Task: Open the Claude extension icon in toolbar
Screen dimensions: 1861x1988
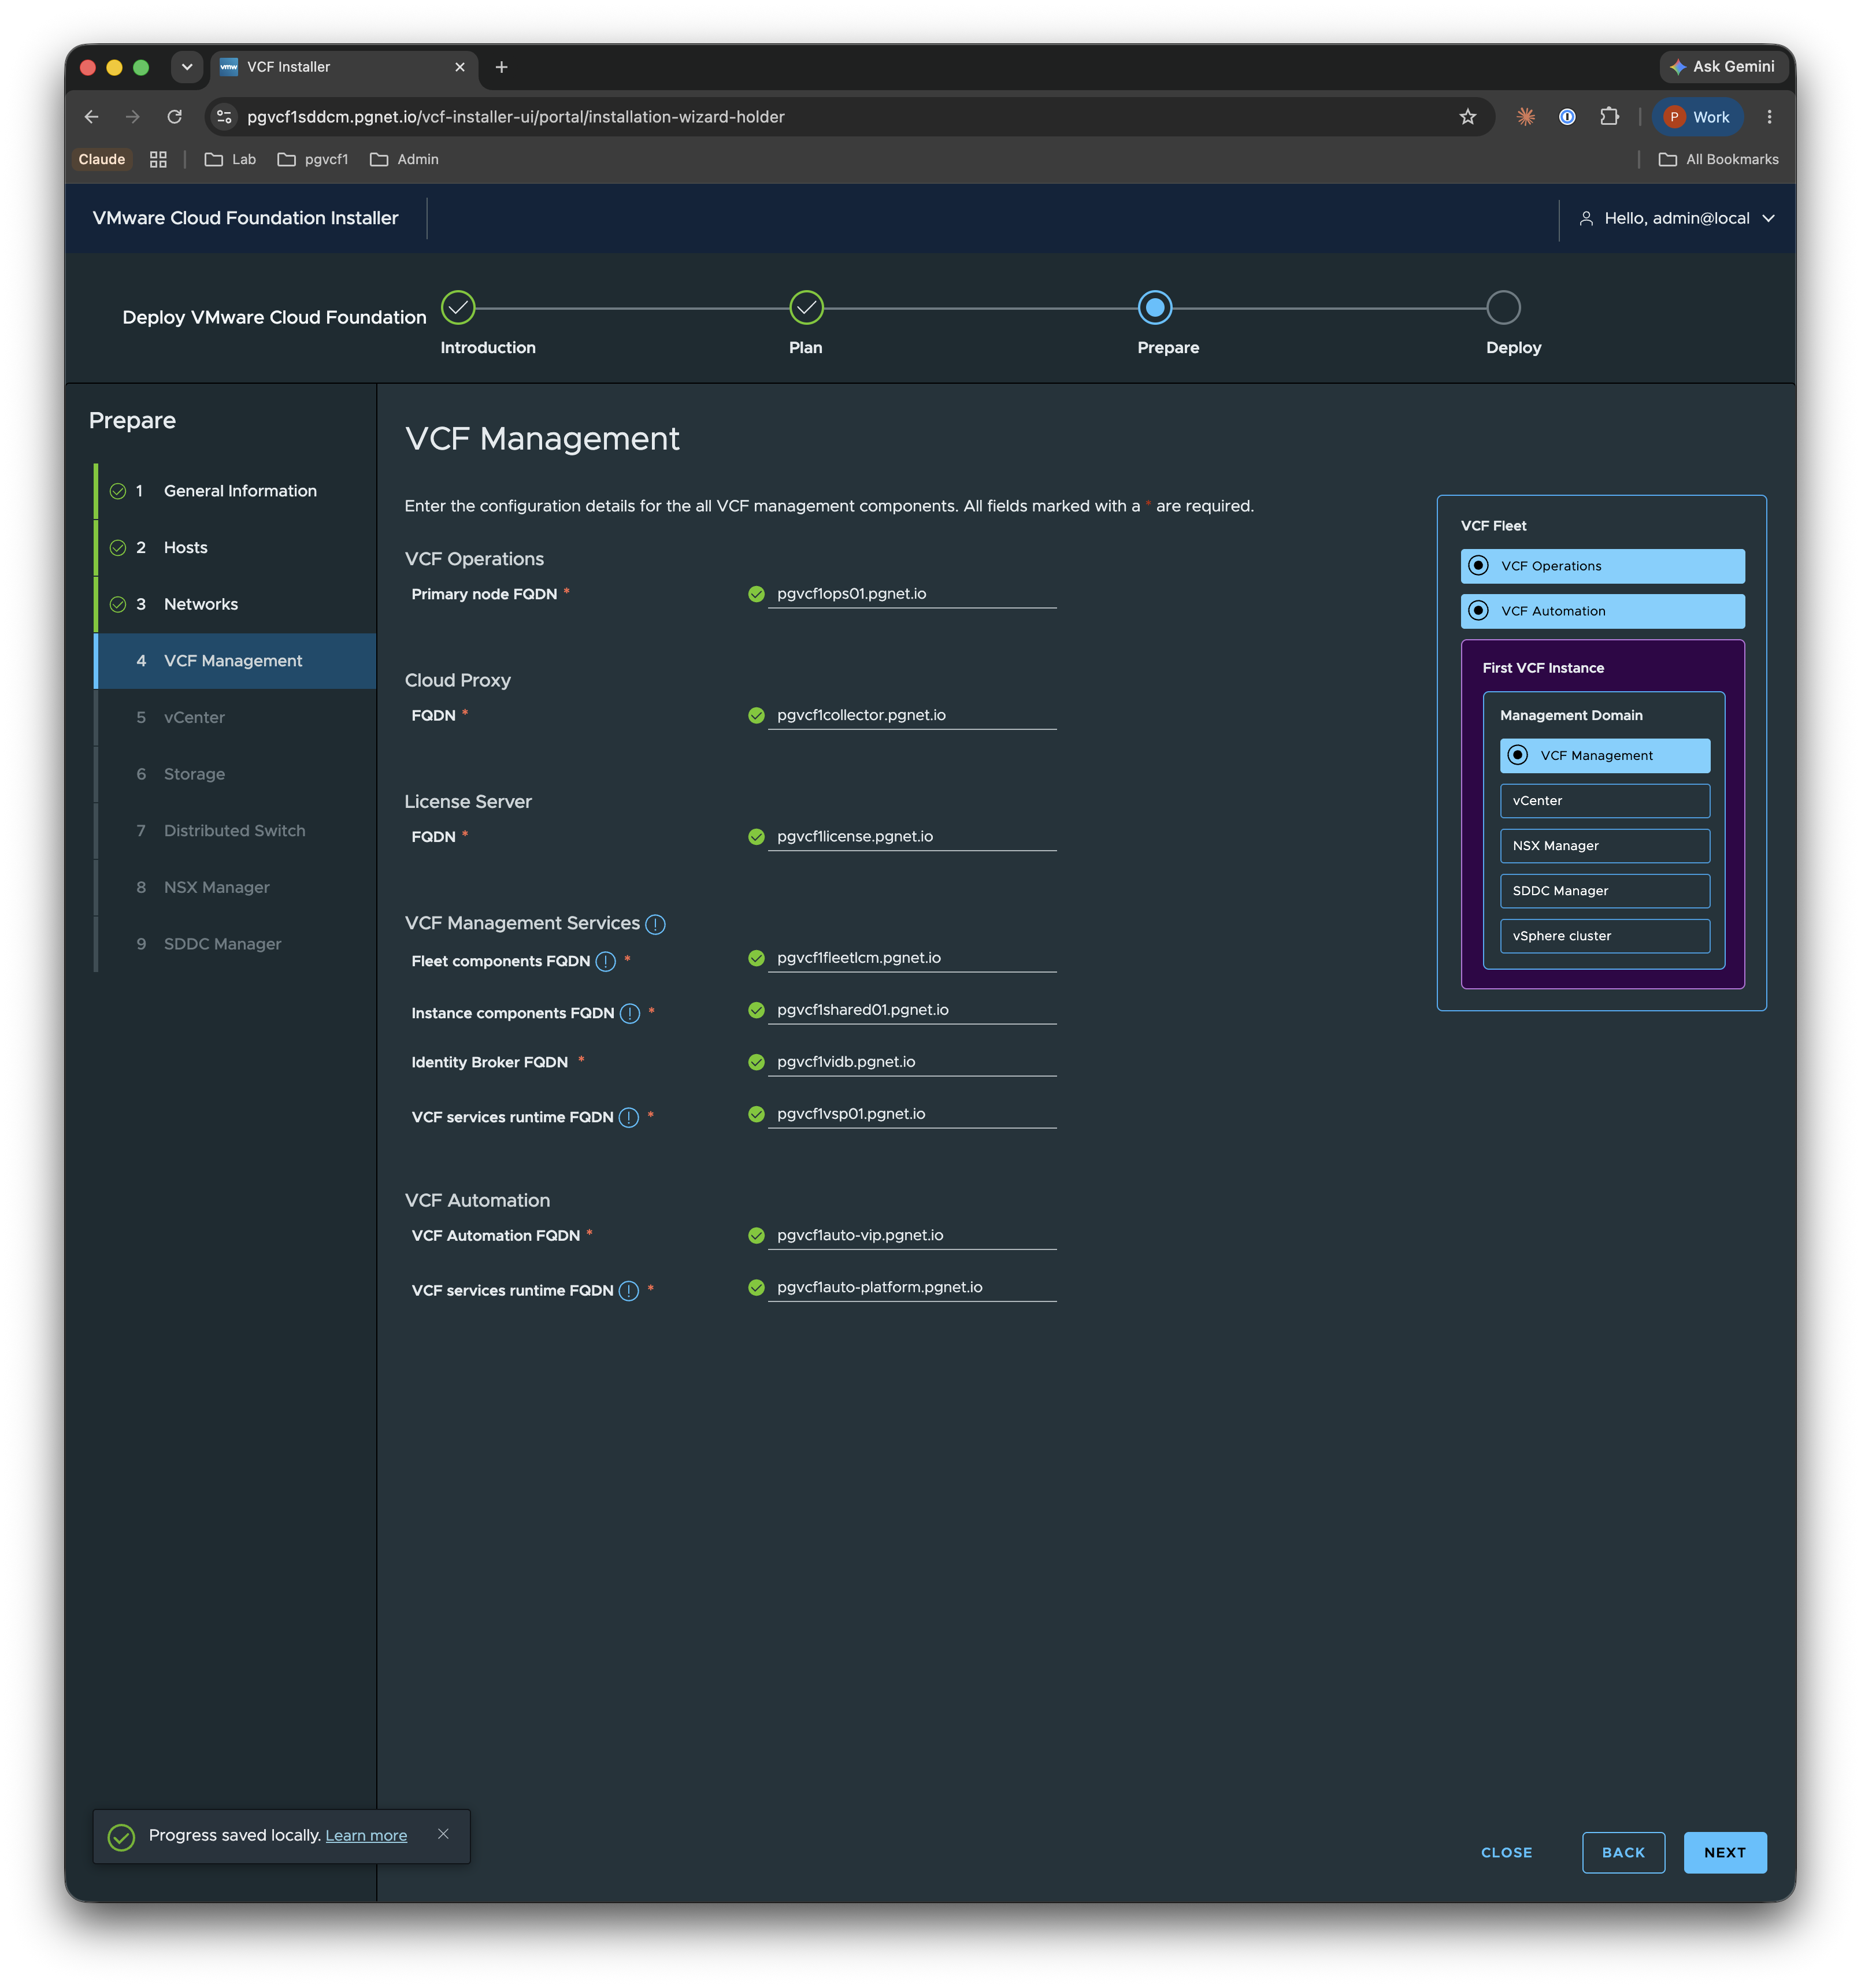Action: 1525,117
